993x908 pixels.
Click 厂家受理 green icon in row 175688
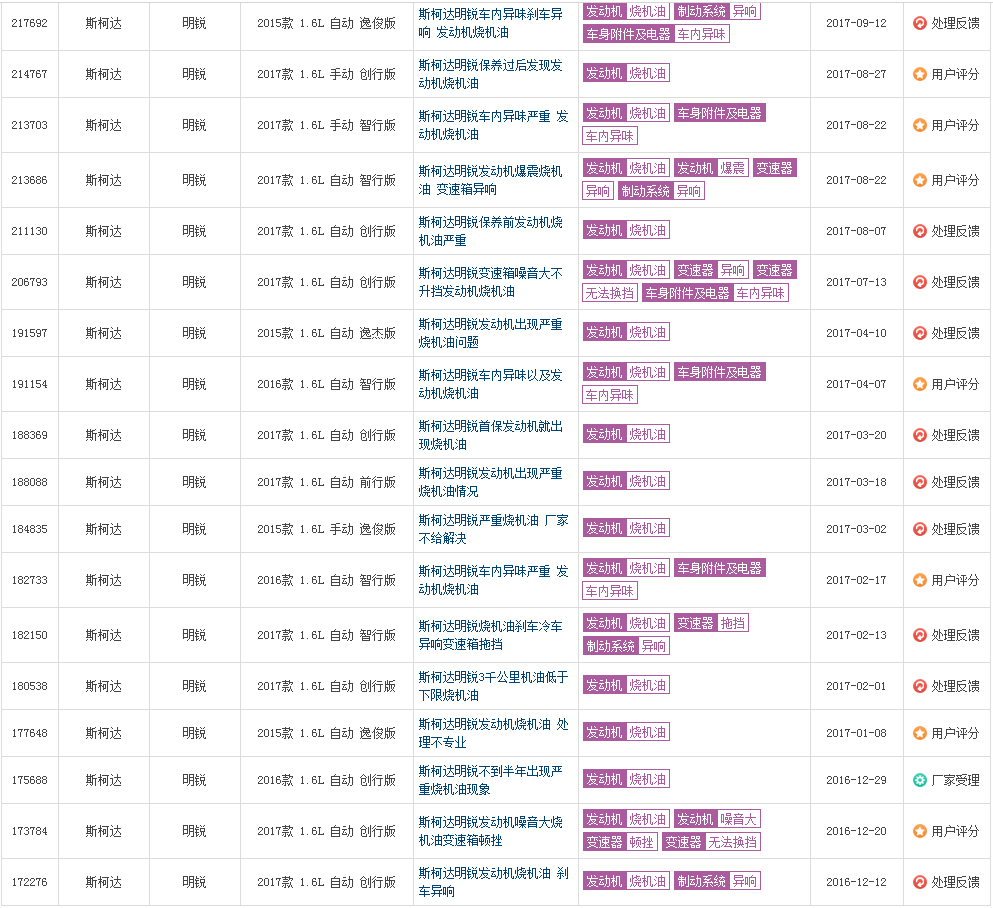tap(920, 780)
